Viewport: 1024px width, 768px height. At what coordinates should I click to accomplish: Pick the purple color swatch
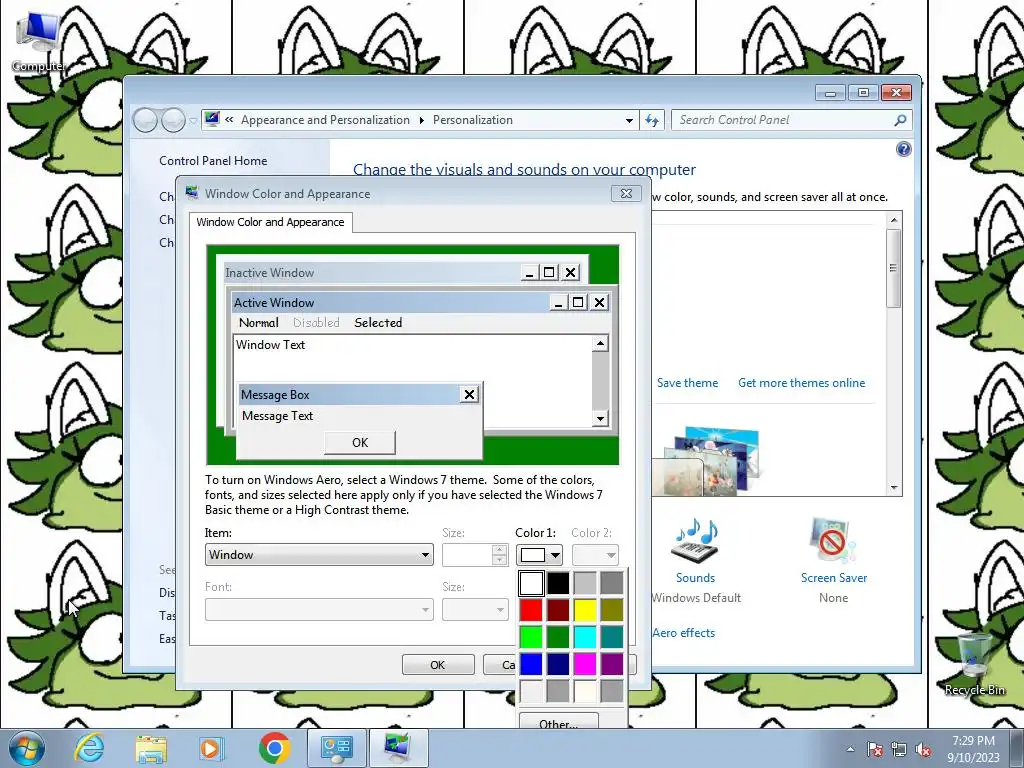point(612,664)
